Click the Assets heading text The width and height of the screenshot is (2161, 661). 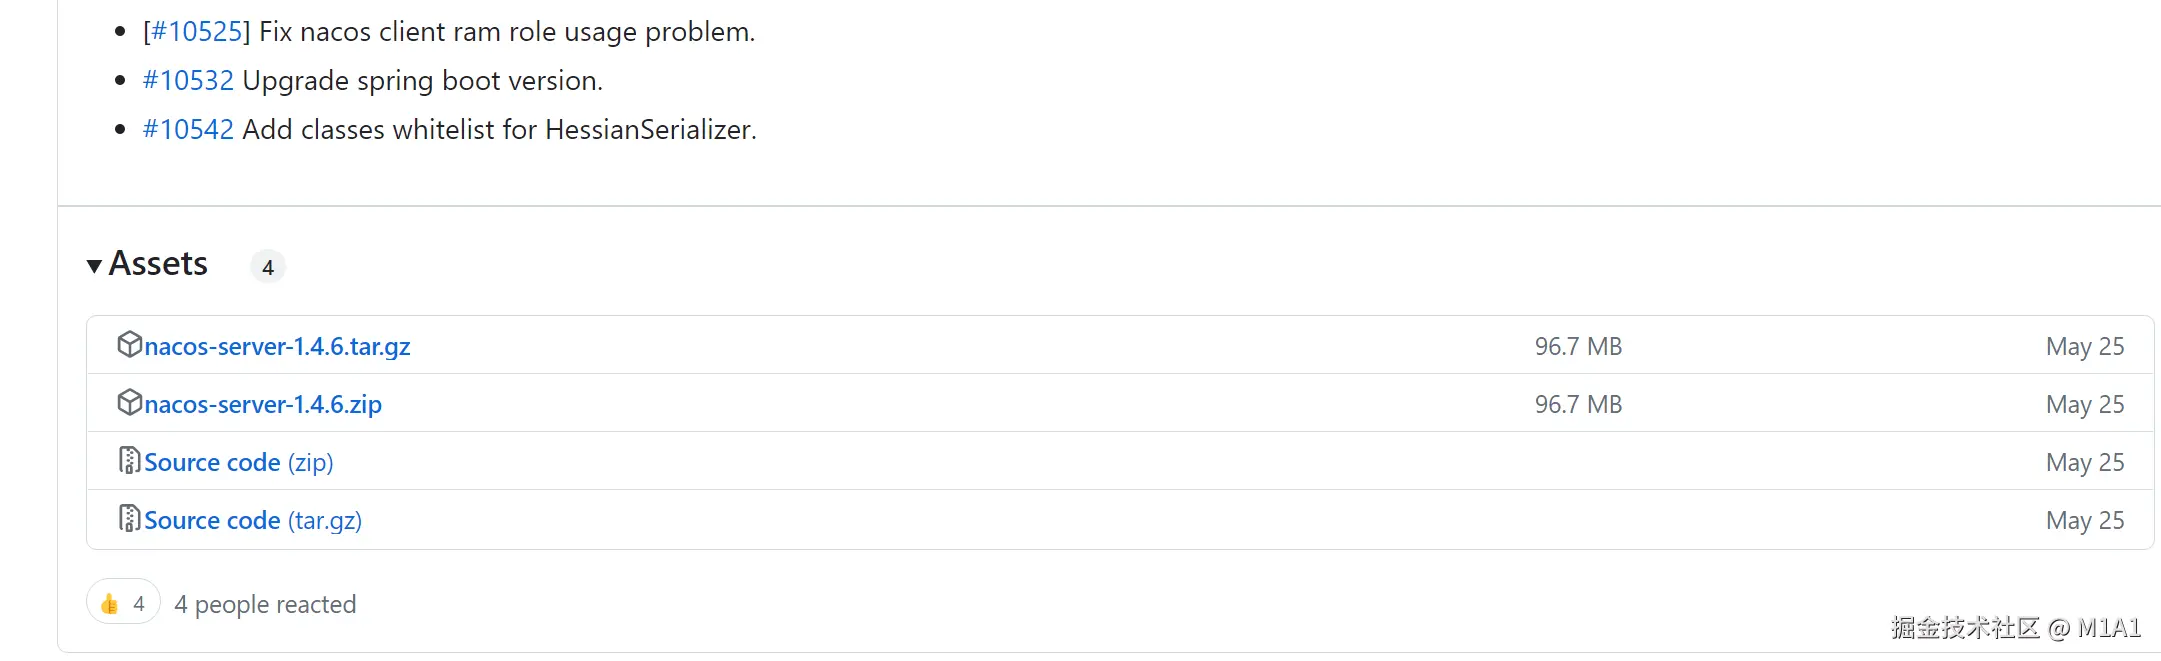click(158, 264)
